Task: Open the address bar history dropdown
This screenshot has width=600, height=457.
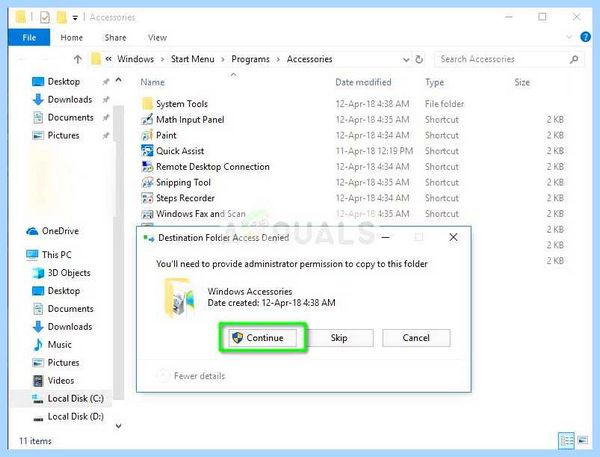Action: click(406, 60)
